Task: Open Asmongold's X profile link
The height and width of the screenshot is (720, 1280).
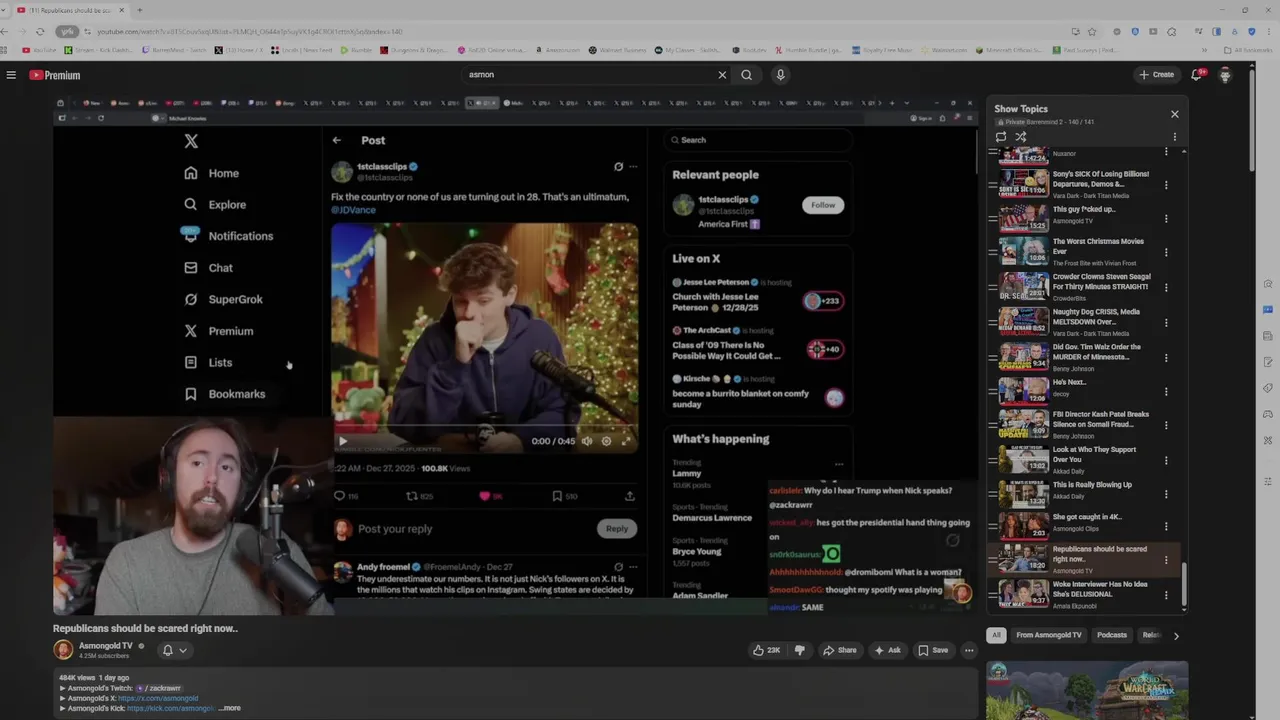Action: tap(158, 698)
